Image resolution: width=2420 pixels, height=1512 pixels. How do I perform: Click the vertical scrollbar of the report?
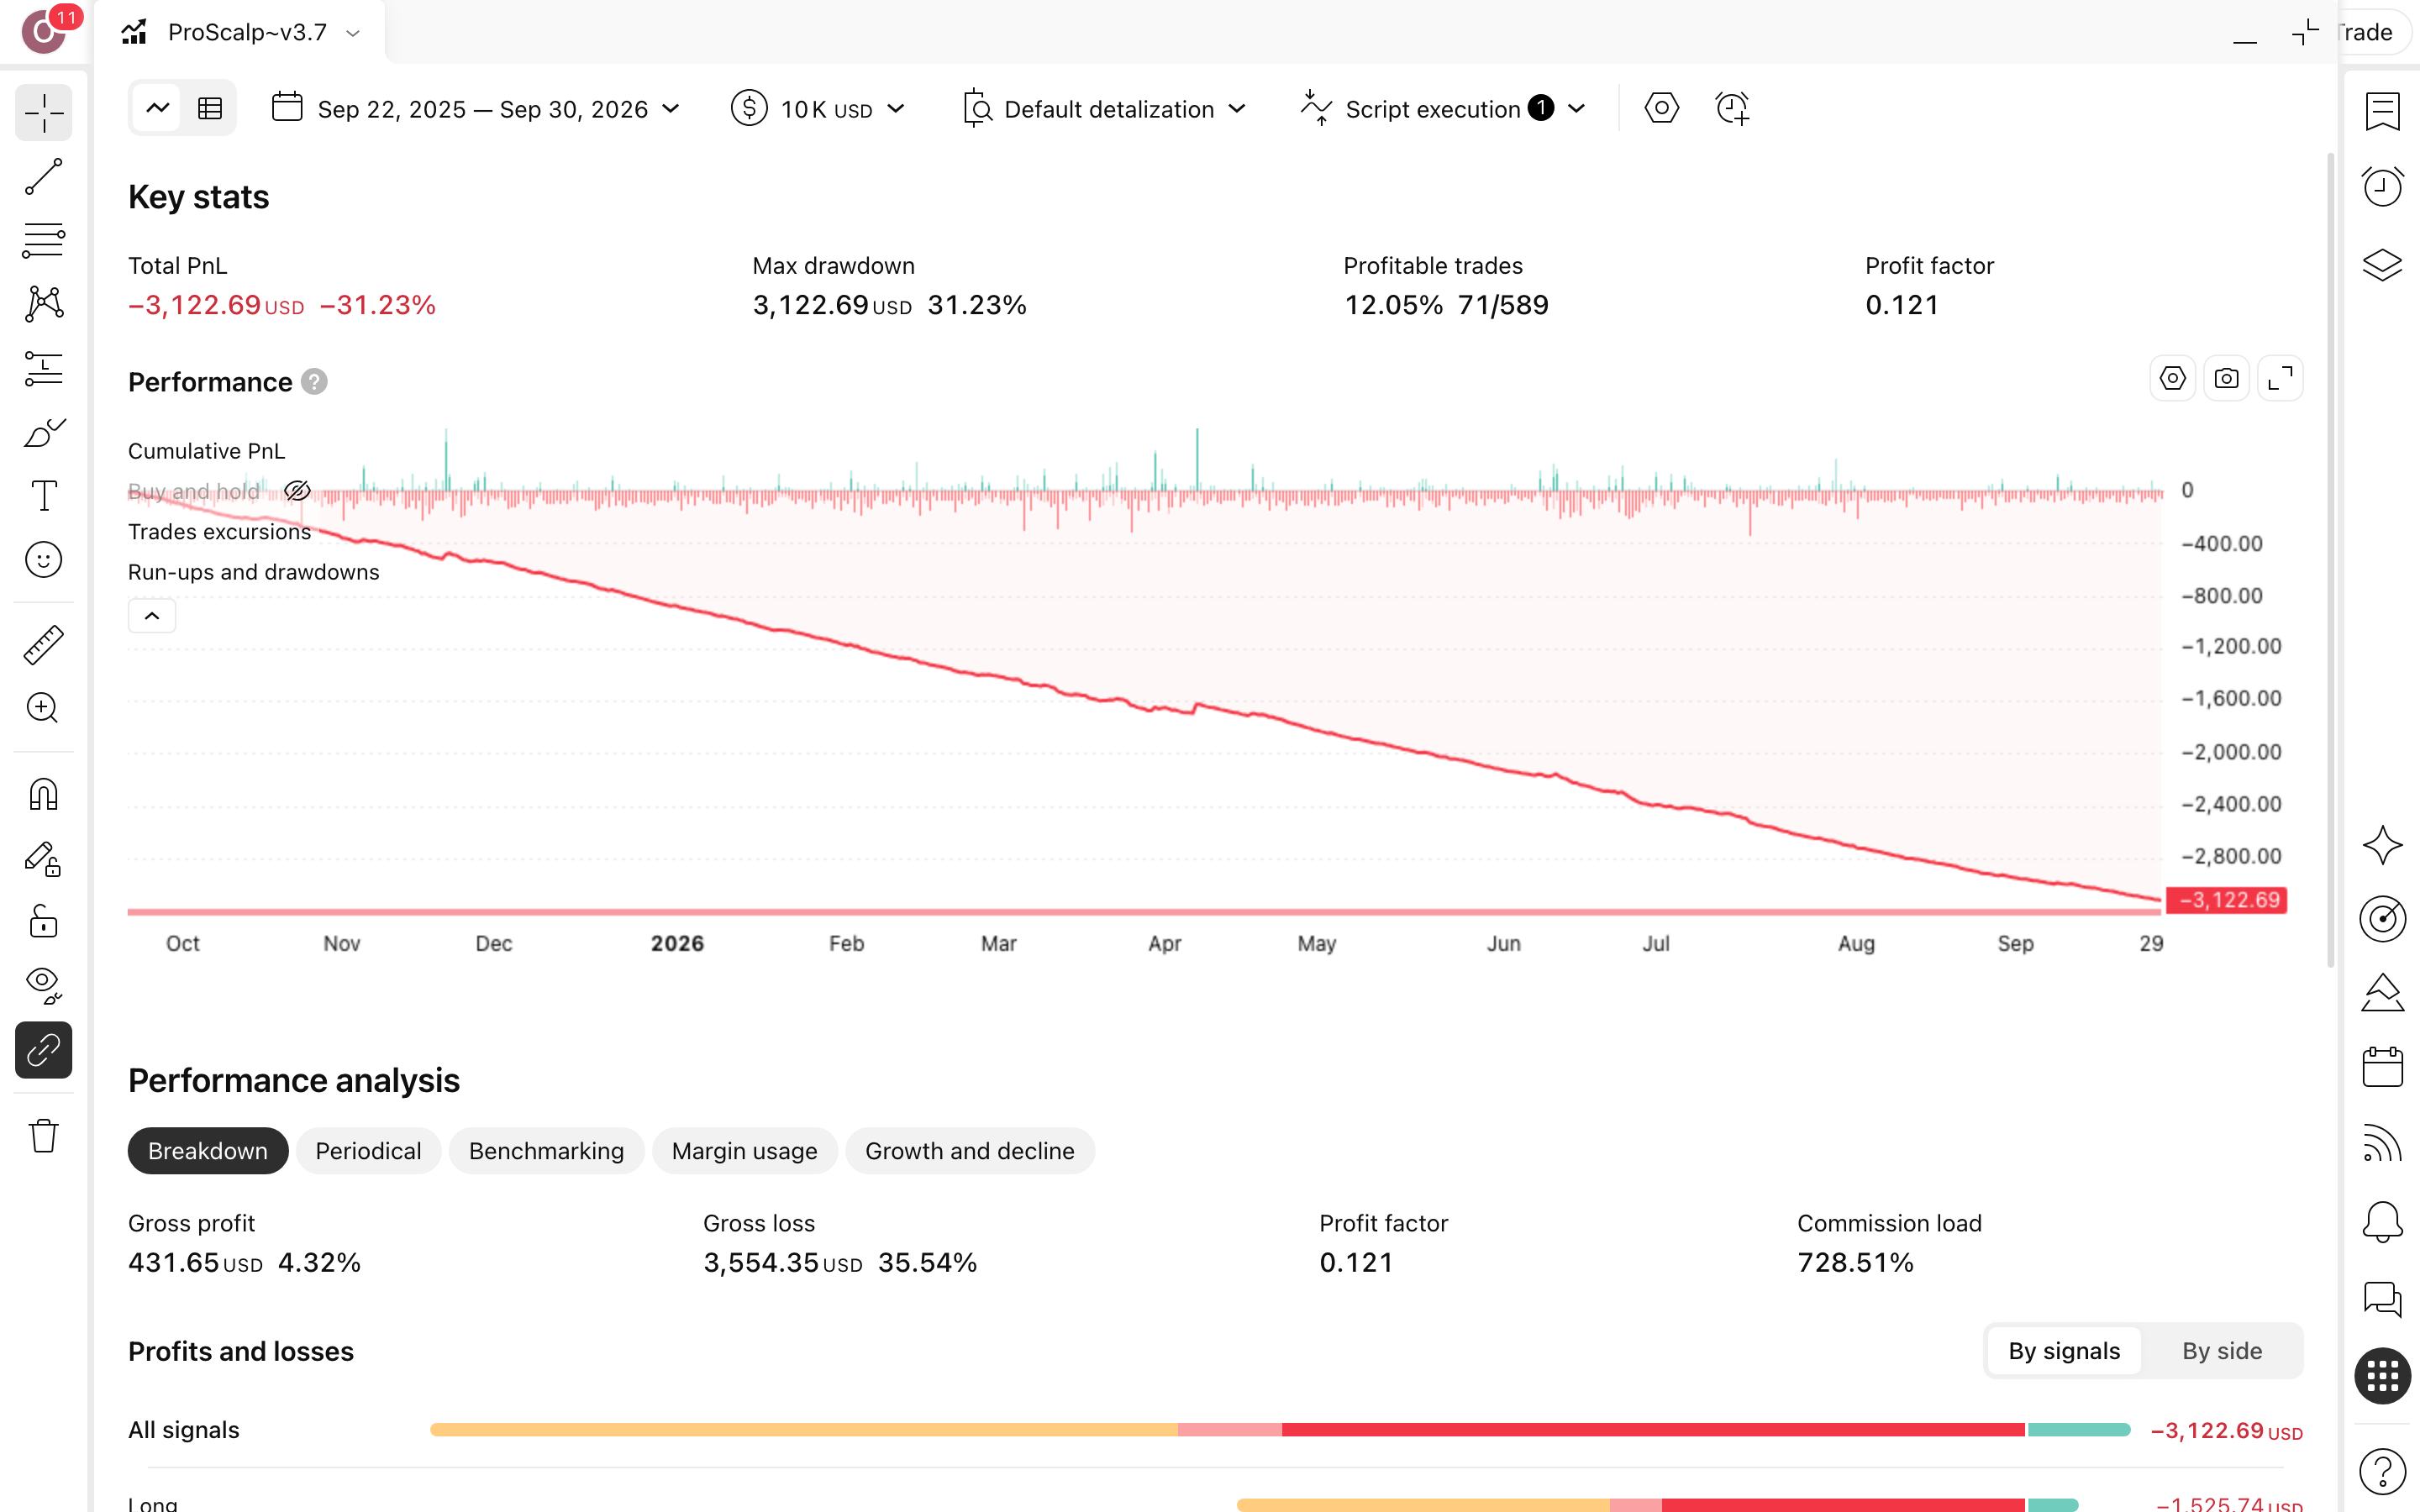[2330, 560]
